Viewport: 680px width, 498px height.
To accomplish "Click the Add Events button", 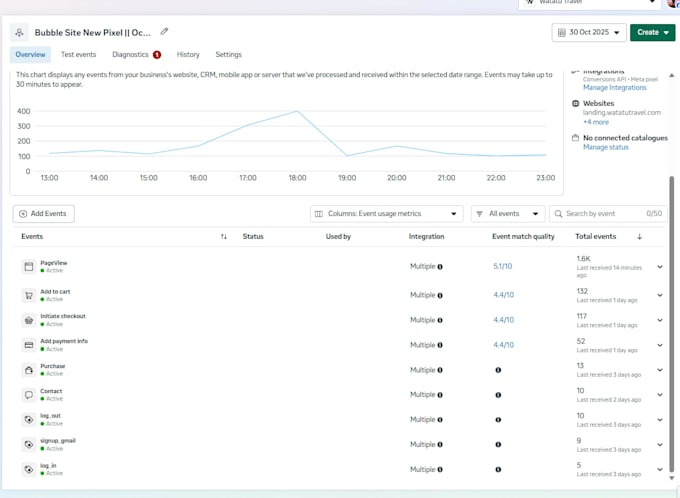I will [43, 214].
